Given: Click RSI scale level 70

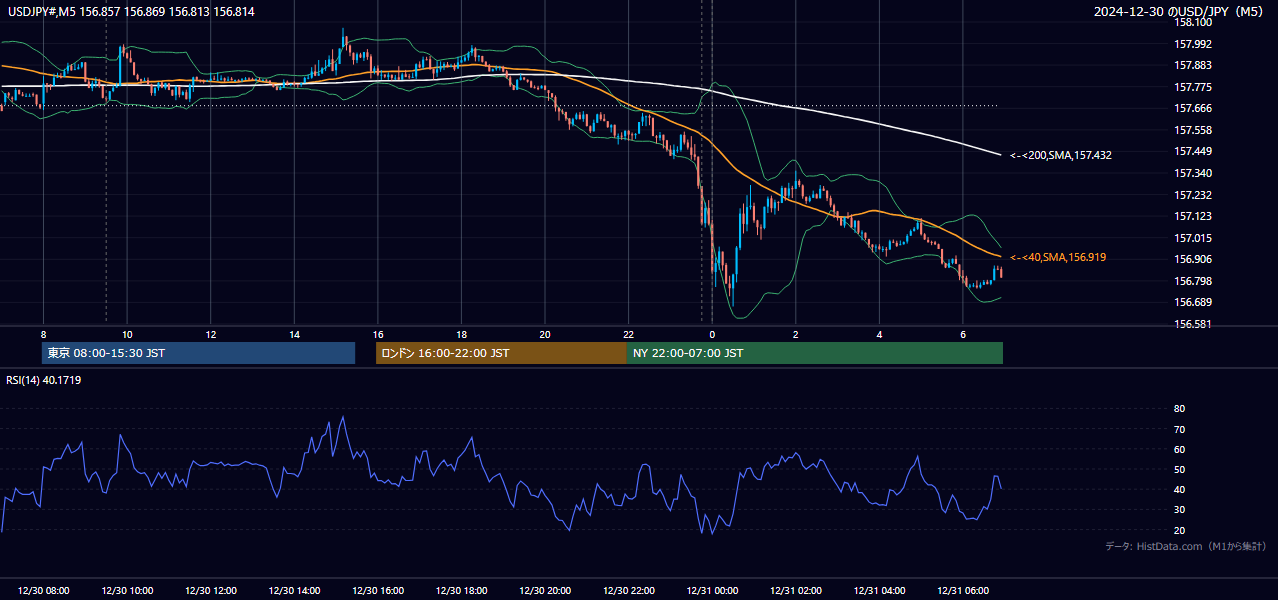Looking at the screenshot, I should [x=1180, y=429].
